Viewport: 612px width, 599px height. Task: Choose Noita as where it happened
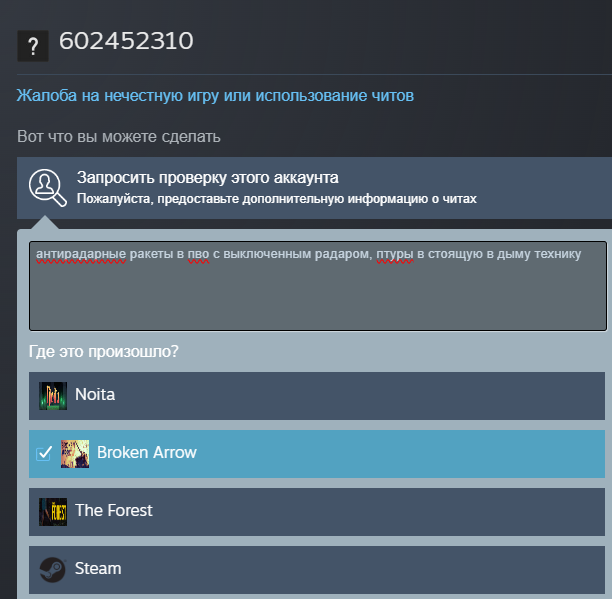[x=317, y=396]
